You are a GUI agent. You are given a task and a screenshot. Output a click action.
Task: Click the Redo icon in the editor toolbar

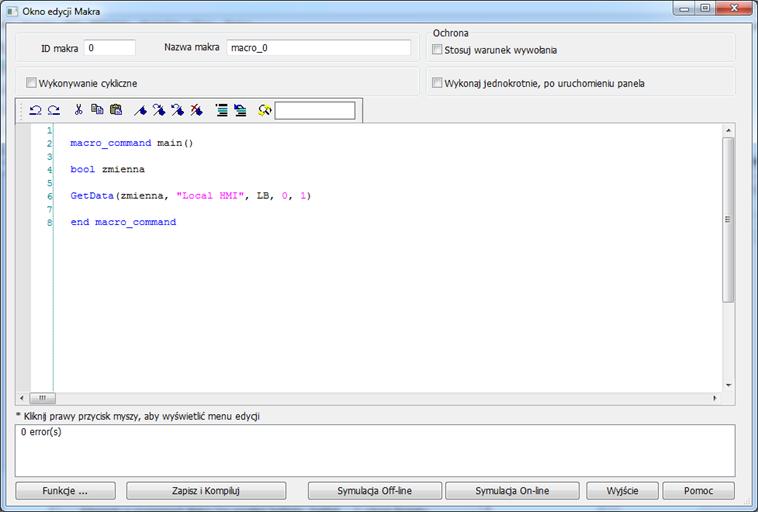[54, 110]
